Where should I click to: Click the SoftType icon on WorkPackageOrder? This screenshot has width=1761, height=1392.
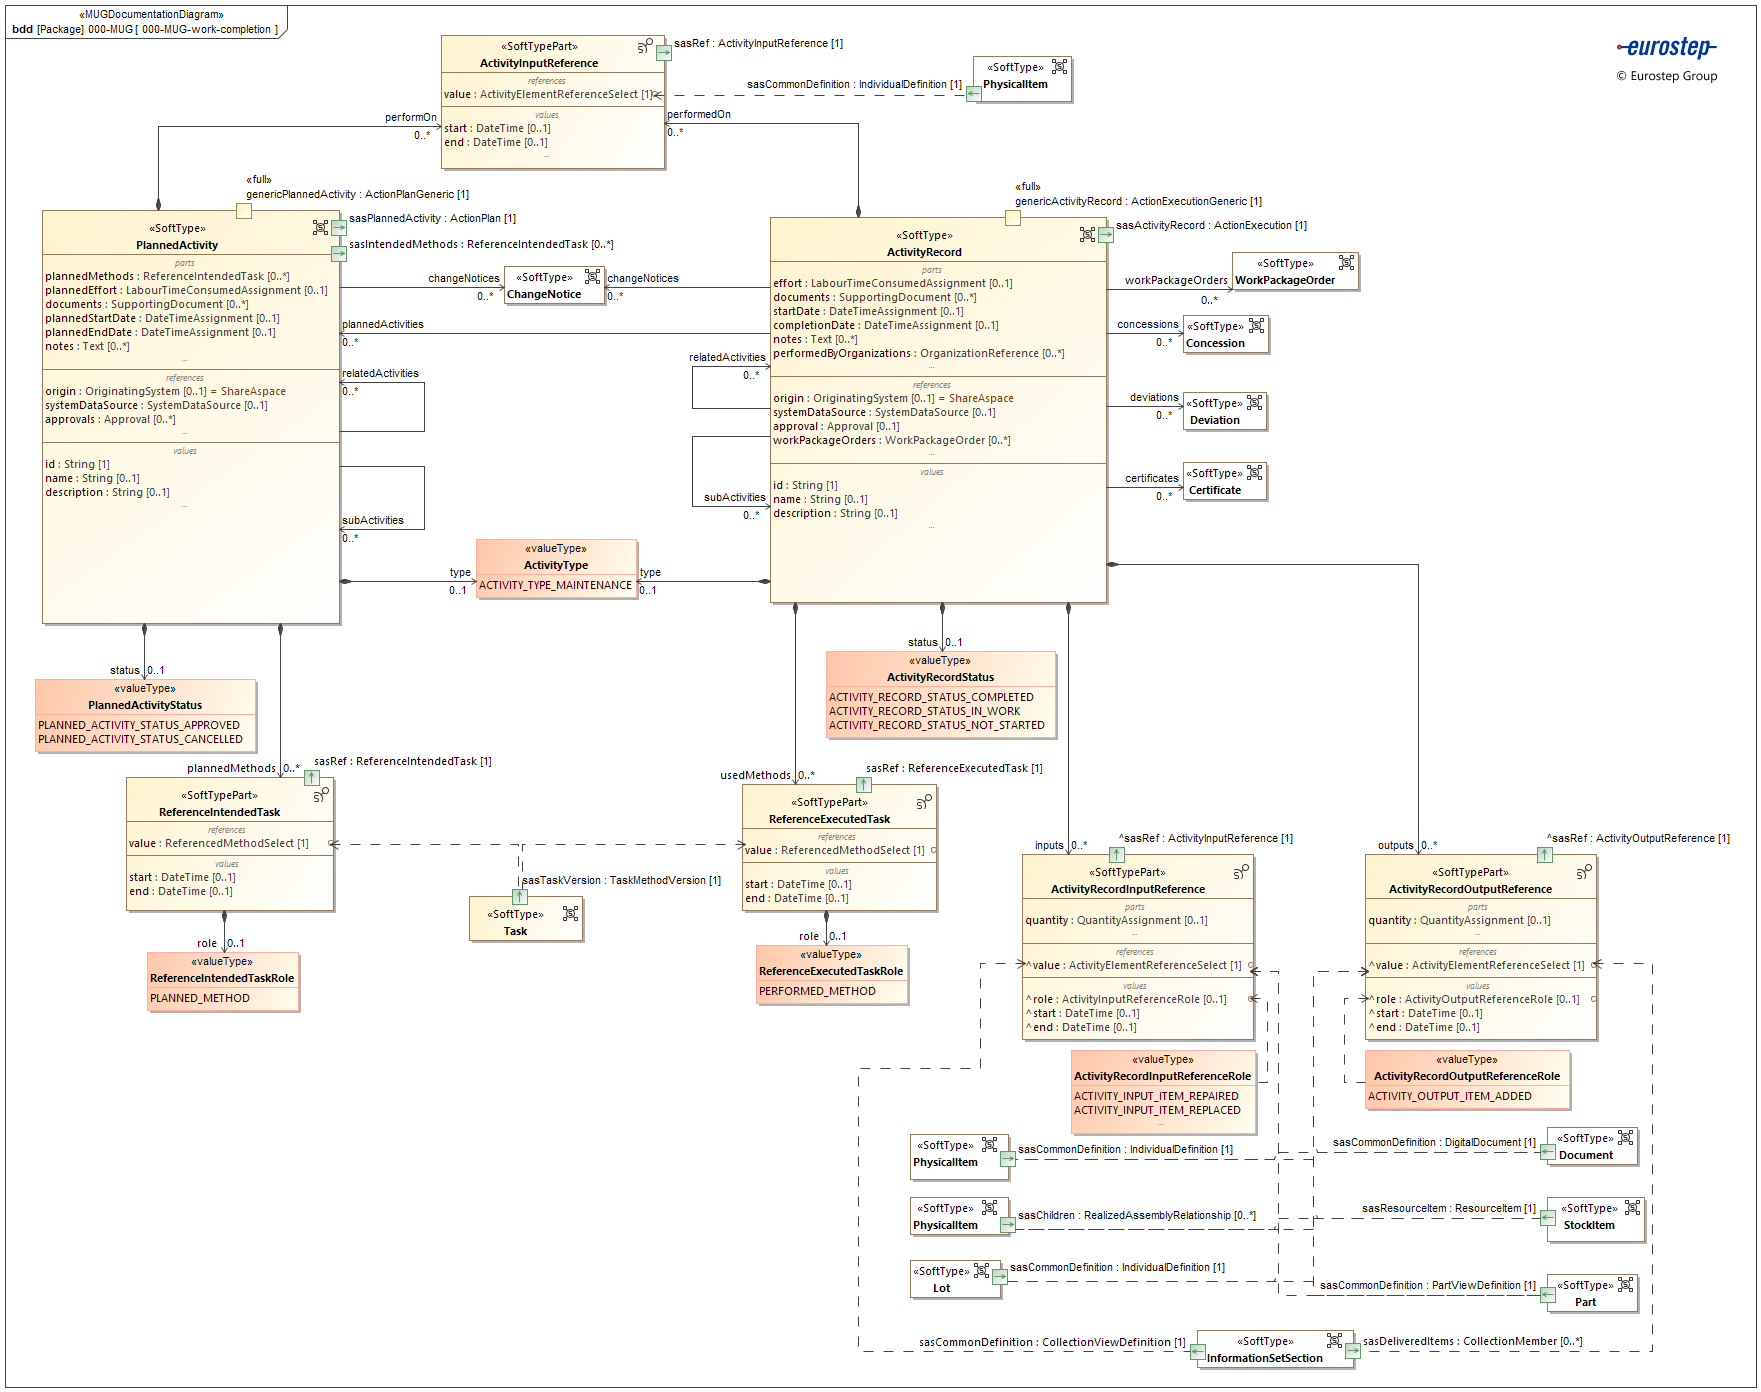pyautogui.click(x=1346, y=263)
